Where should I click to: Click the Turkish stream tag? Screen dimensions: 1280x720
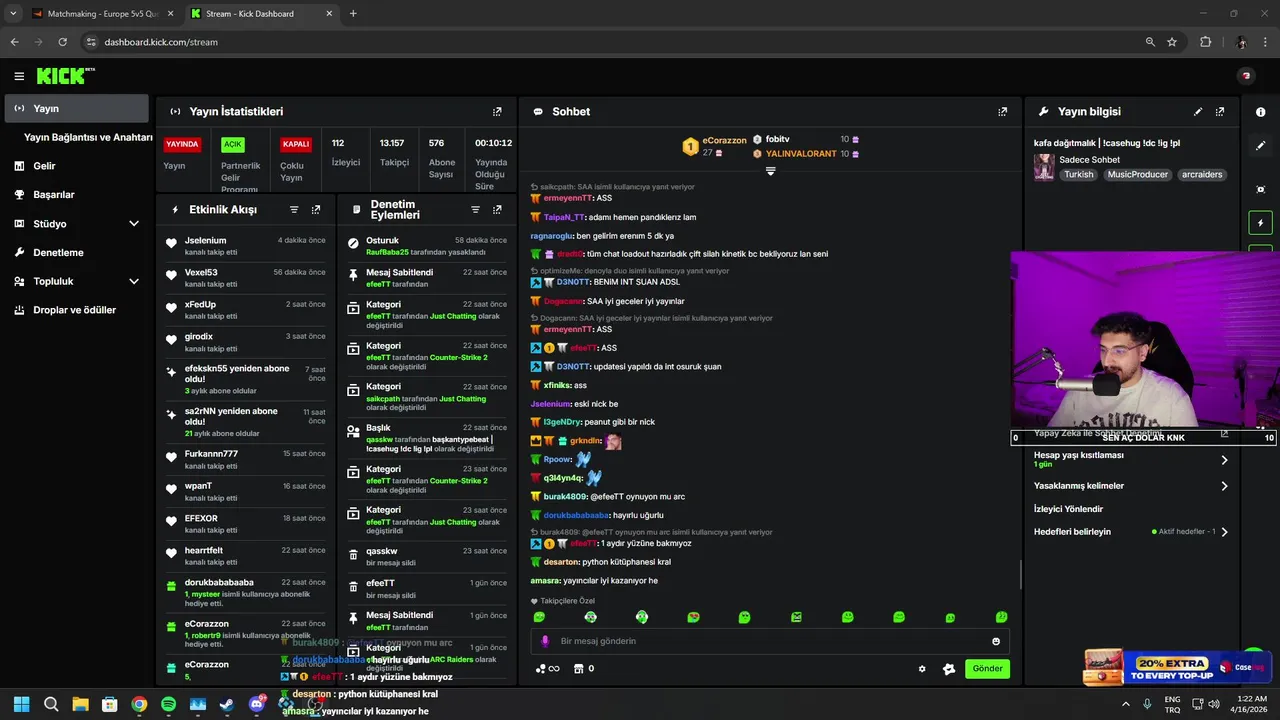click(x=1078, y=174)
